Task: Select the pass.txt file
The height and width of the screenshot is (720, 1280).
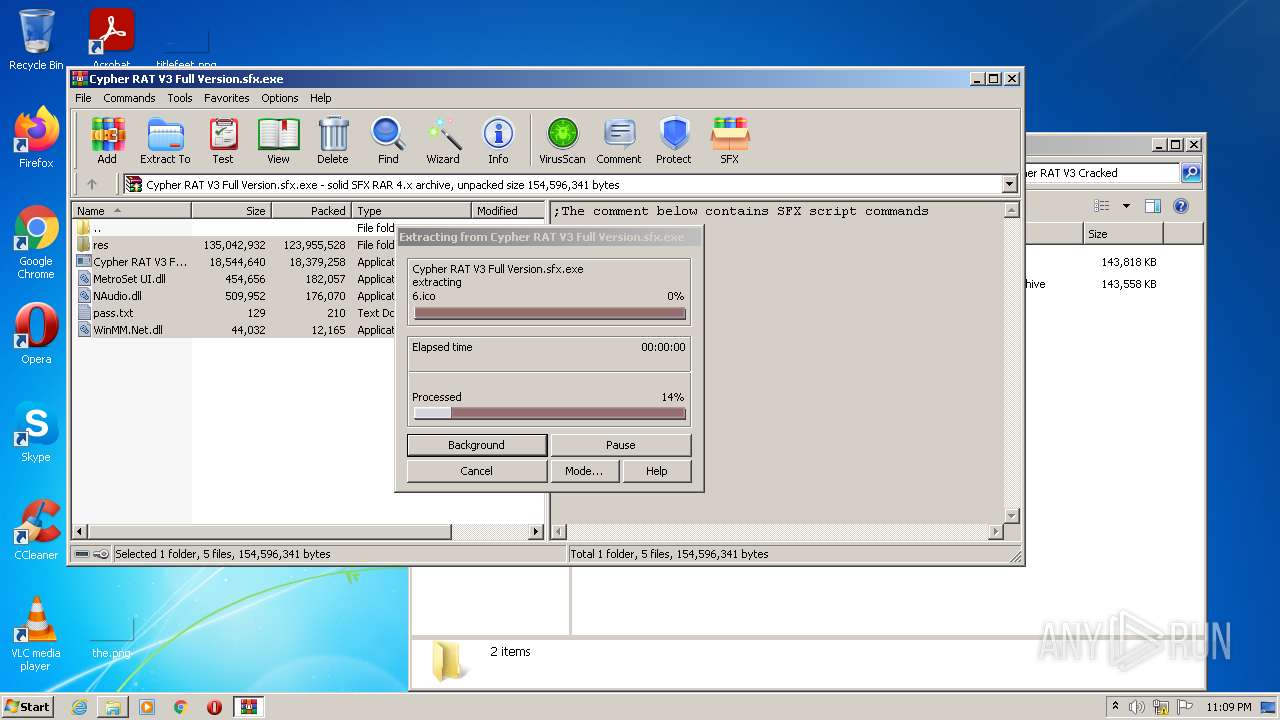Action: pos(235,313)
